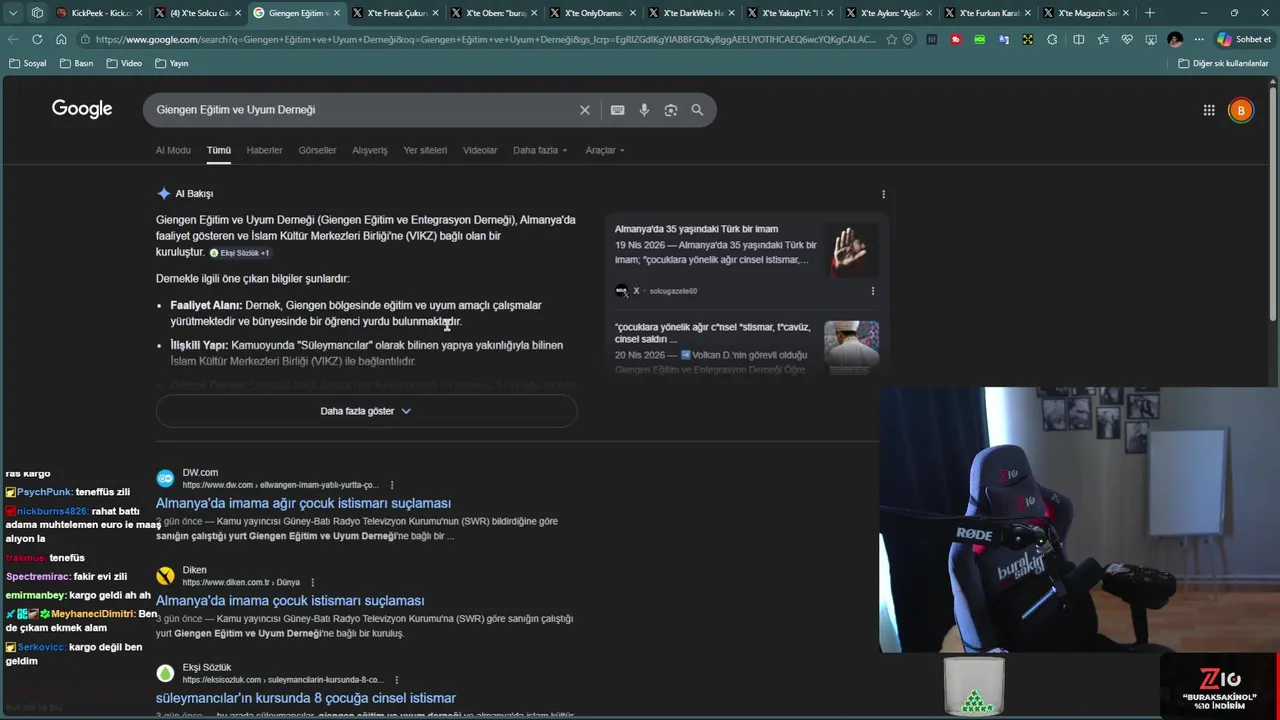The width and height of the screenshot is (1280, 720).
Task: Clear the Google search box text
Action: (585, 110)
